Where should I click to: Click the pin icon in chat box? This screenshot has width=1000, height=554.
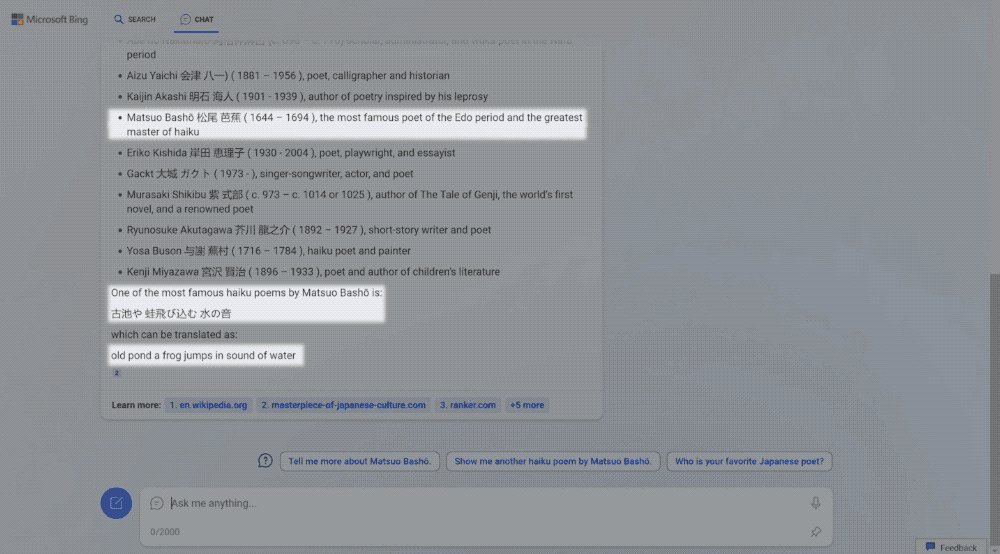point(816,532)
